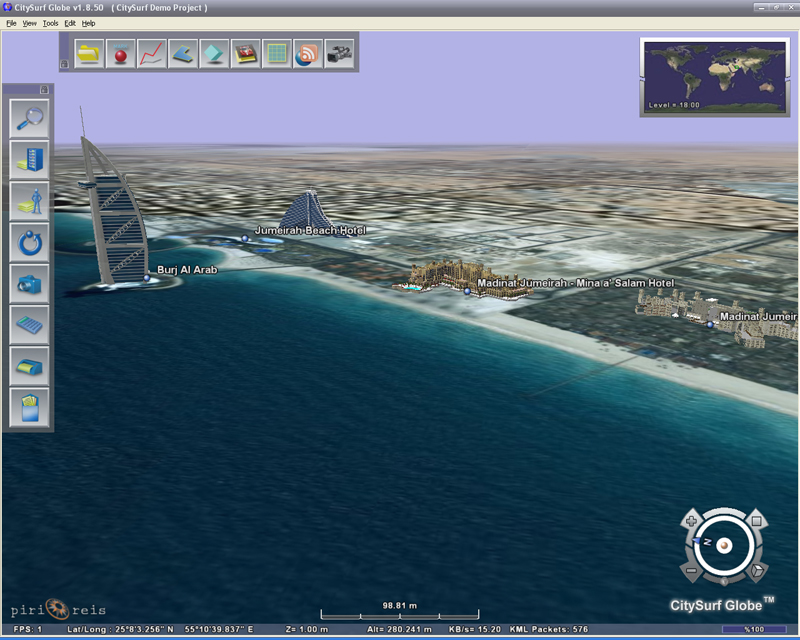
Task: Click the %100 progress bar in status bar
Action: pos(754,629)
